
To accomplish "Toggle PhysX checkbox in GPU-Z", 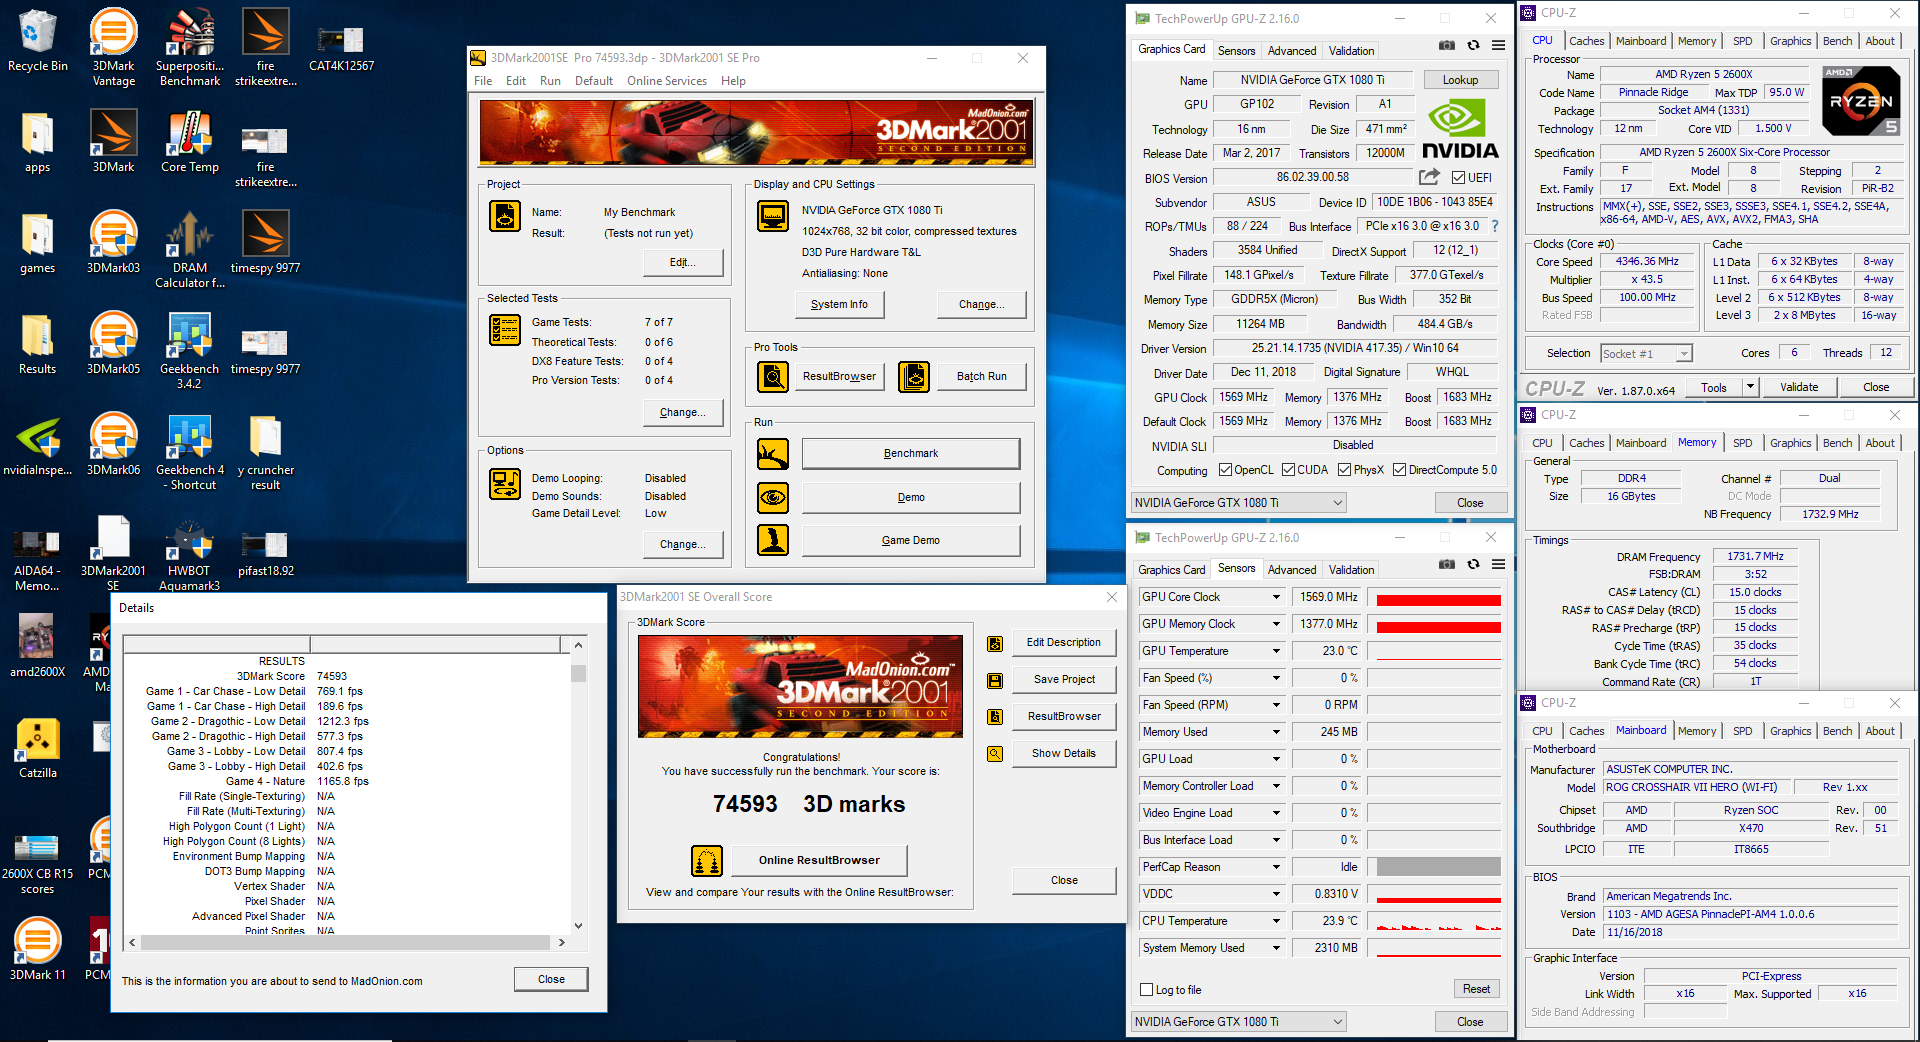I will click(1345, 470).
